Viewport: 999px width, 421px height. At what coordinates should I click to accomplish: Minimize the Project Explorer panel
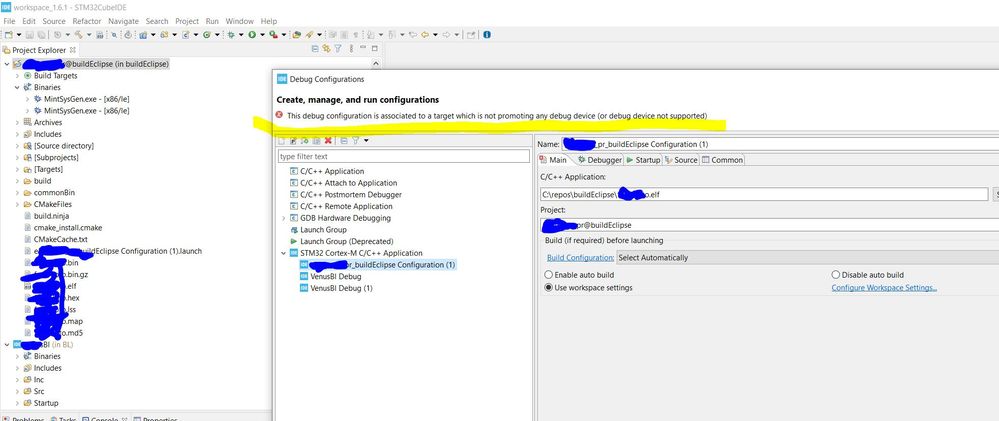click(x=363, y=49)
